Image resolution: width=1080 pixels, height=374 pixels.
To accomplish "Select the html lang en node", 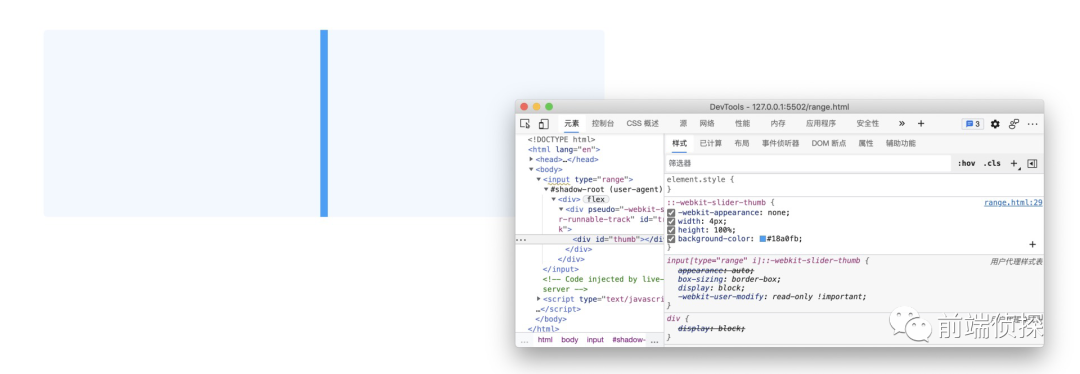I will tap(564, 149).
